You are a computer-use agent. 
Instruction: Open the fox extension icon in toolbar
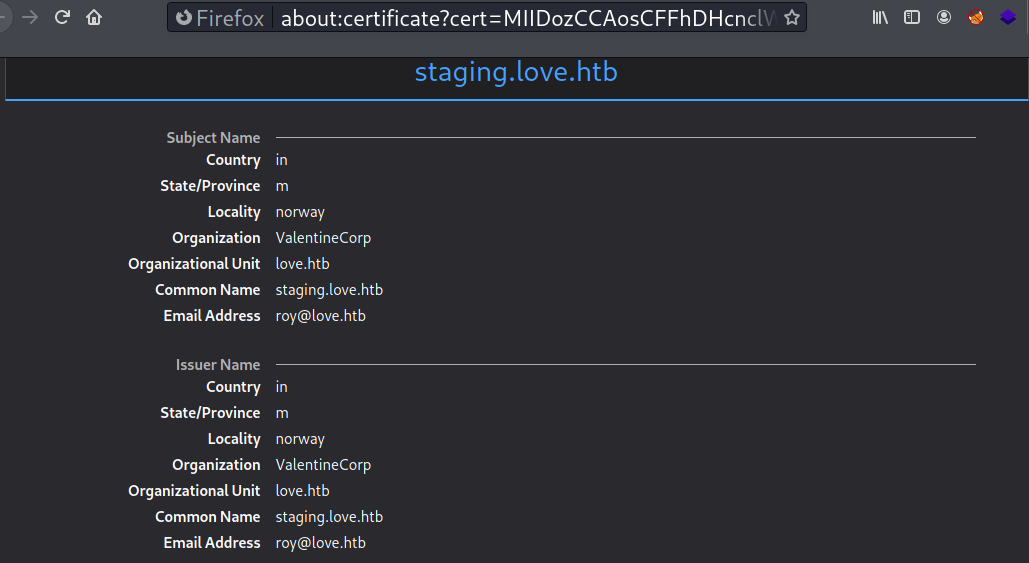[976, 17]
